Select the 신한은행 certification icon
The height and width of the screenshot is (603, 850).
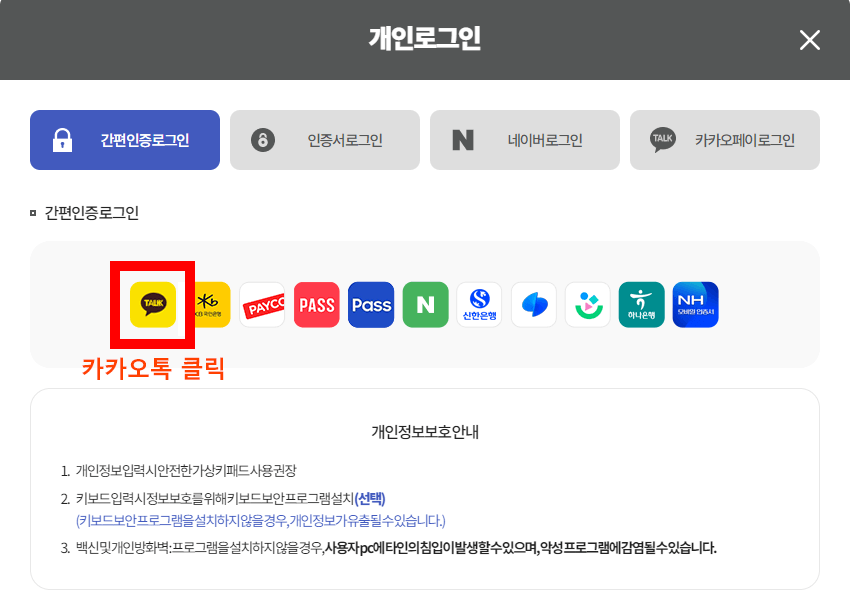[479, 304]
